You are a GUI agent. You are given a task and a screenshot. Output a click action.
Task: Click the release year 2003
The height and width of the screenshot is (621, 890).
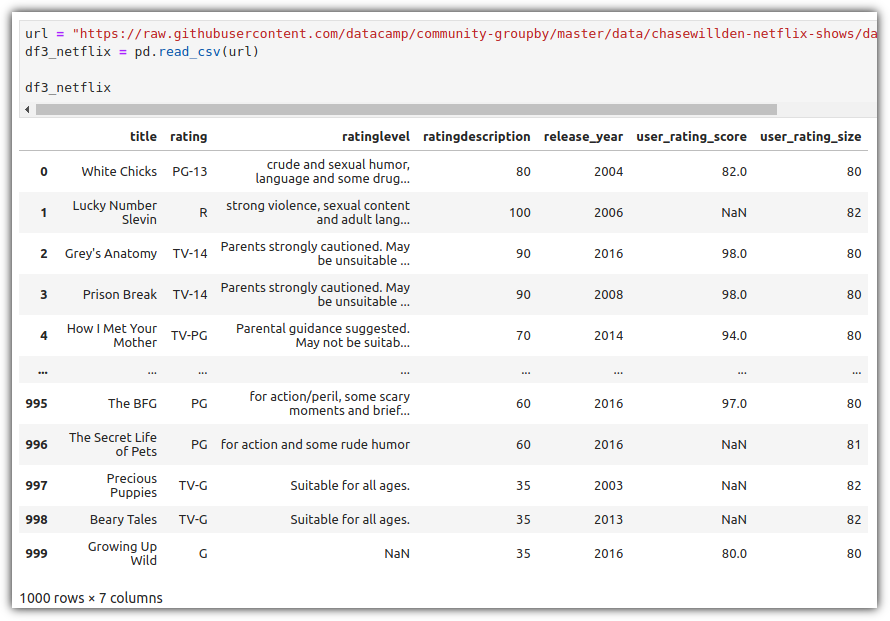[608, 485]
